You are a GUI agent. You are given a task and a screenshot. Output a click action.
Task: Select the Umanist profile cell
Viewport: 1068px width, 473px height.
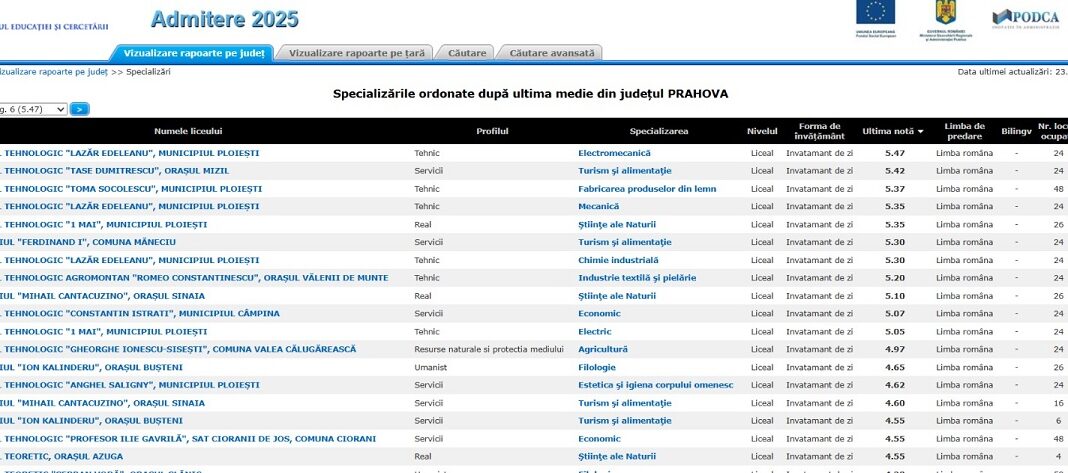coord(429,367)
